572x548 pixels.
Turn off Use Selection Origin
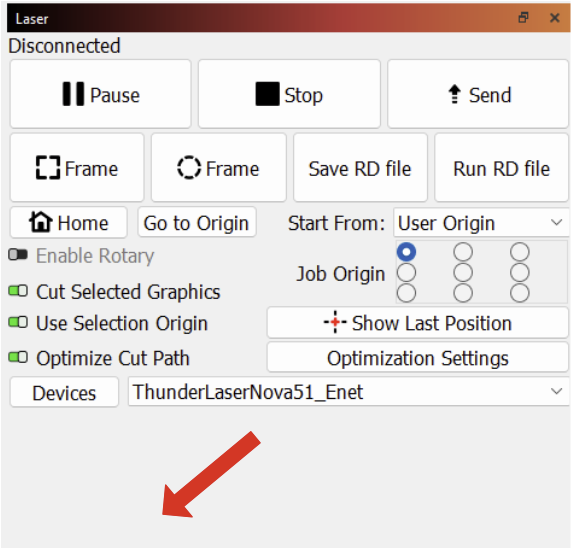tap(18, 323)
